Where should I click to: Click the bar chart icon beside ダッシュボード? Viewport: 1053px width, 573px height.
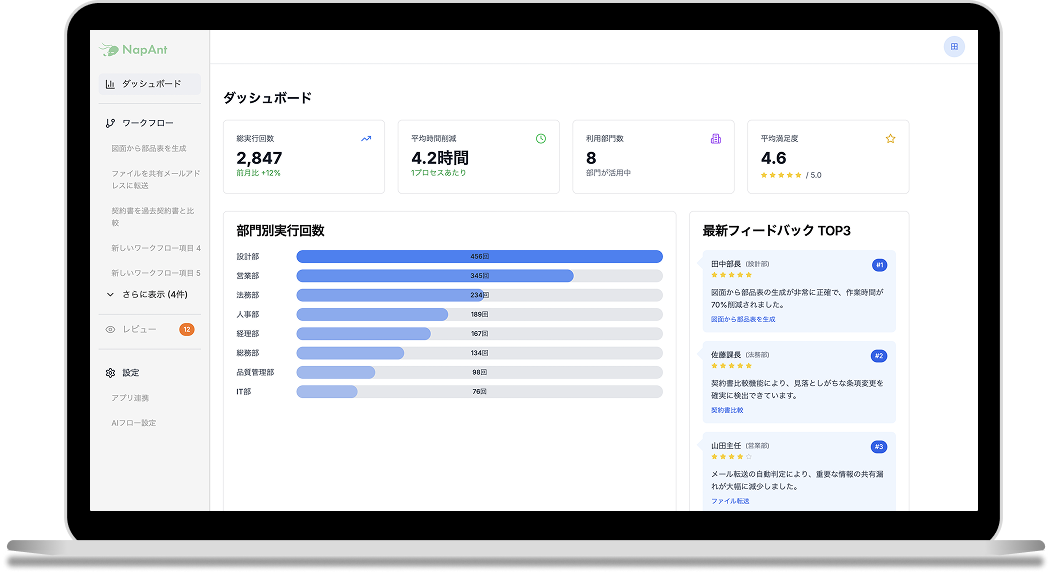pyautogui.click(x=110, y=84)
